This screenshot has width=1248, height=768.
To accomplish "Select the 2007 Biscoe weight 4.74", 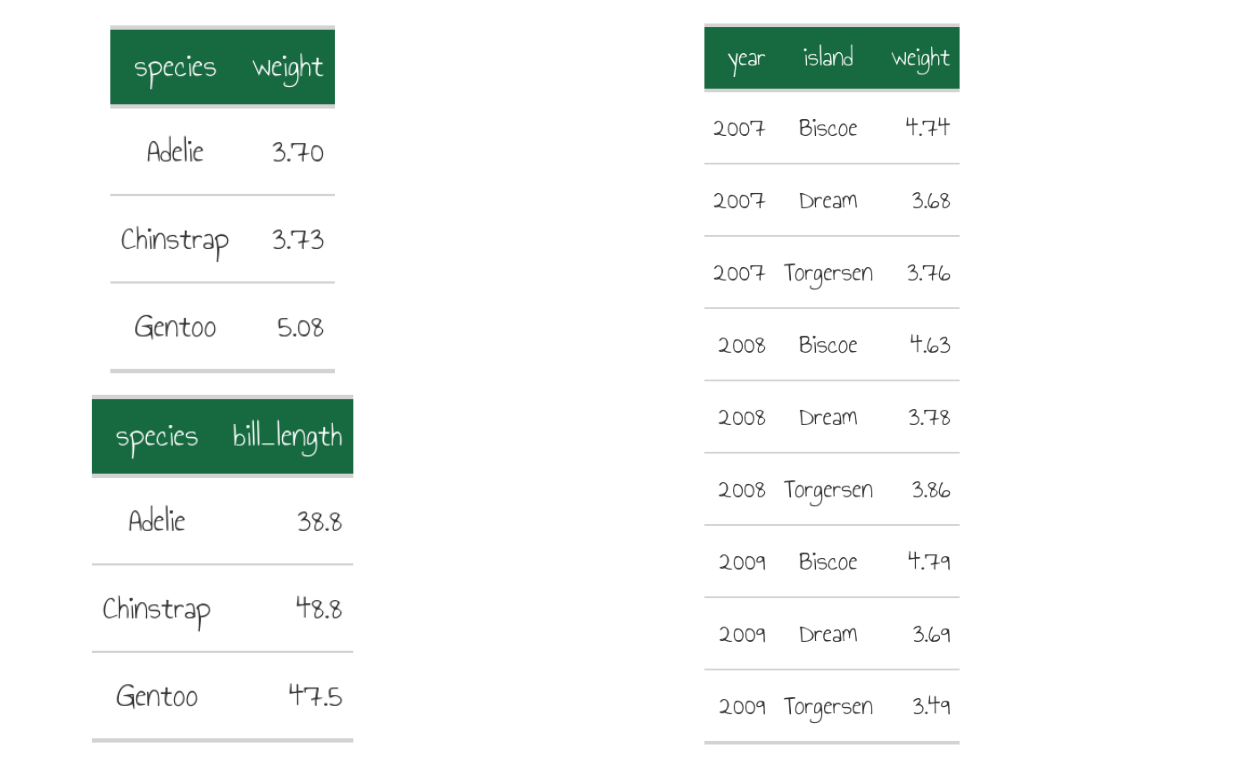I will [928, 127].
